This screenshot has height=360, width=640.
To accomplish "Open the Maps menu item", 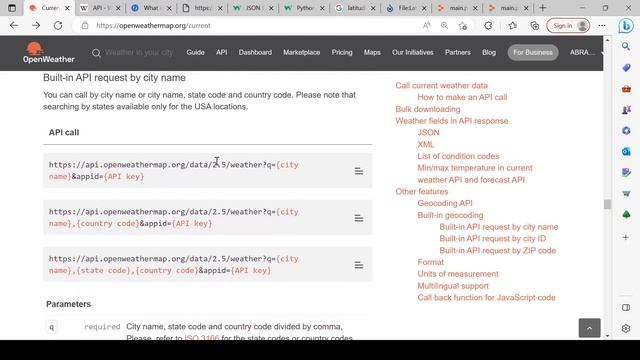I will click(x=372, y=52).
